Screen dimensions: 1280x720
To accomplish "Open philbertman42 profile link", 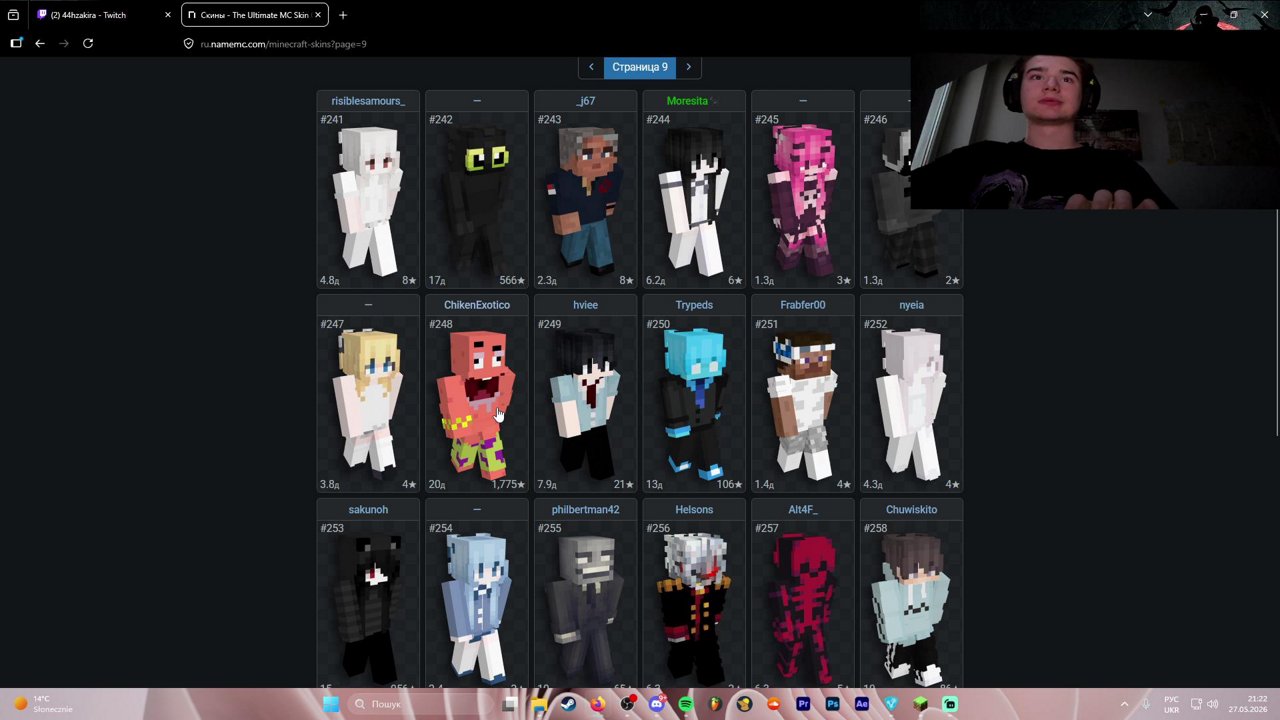I will click(585, 510).
